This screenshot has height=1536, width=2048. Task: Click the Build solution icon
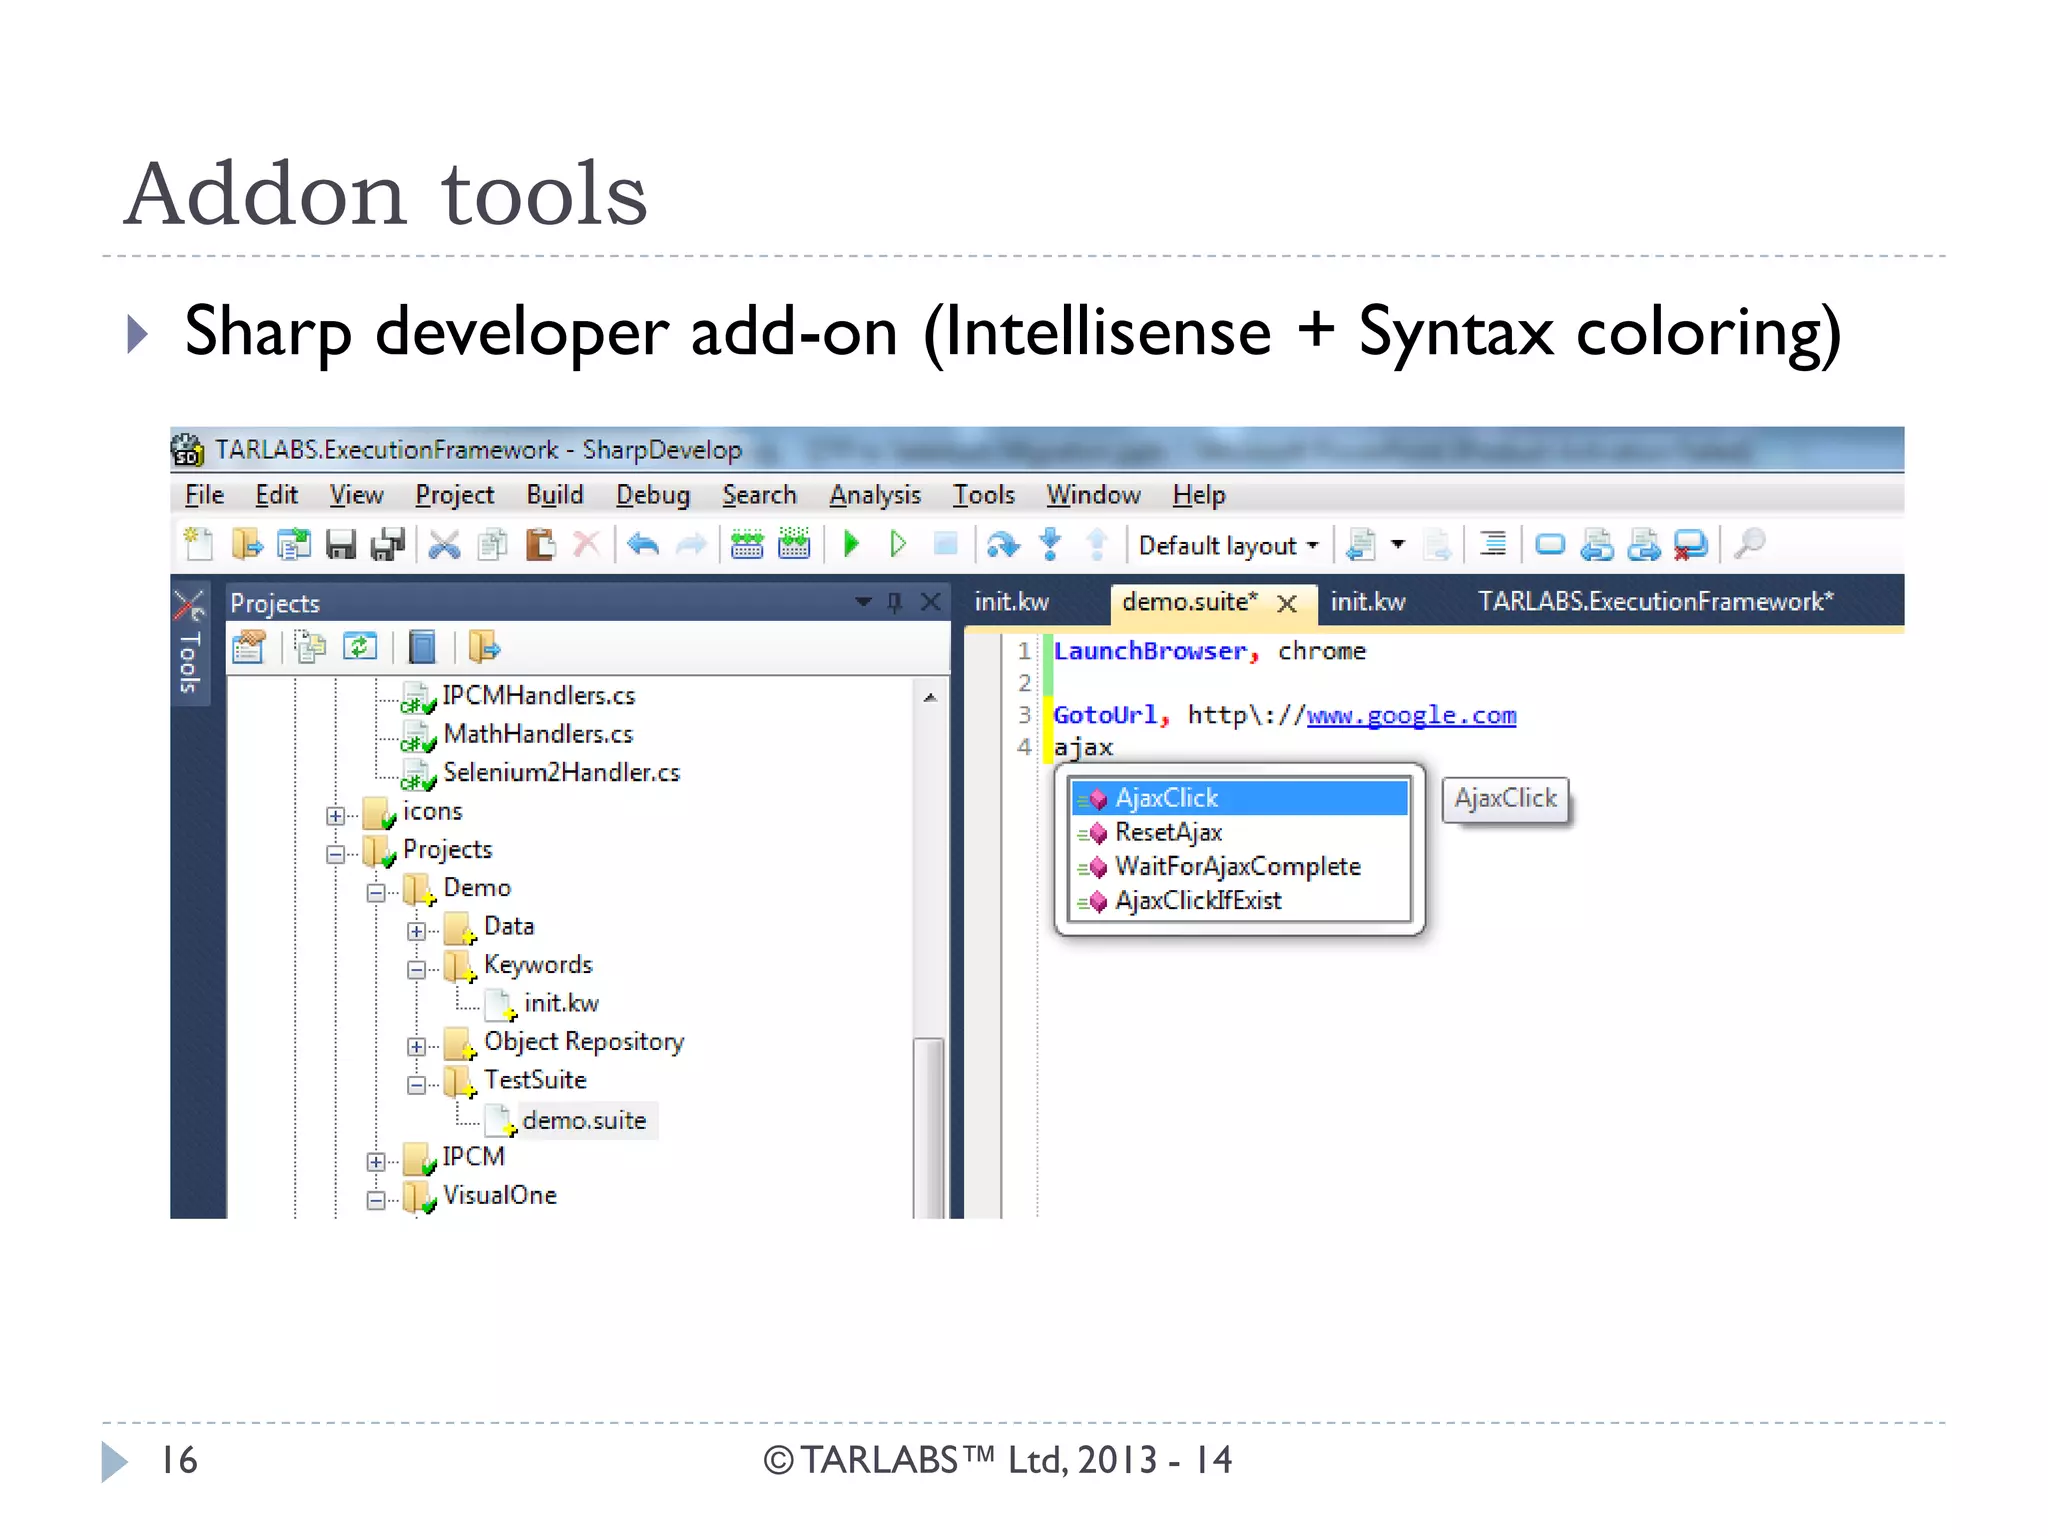pyautogui.click(x=747, y=544)
